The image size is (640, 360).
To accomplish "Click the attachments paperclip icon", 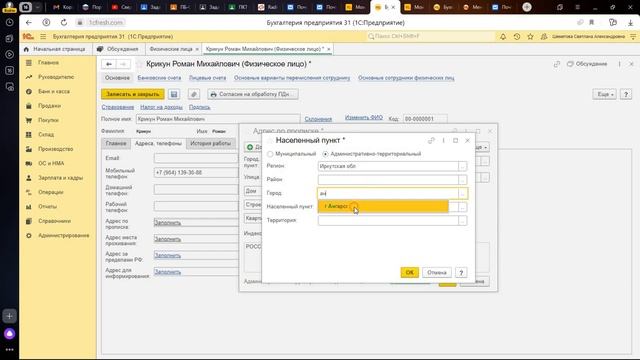I will 194,94.
